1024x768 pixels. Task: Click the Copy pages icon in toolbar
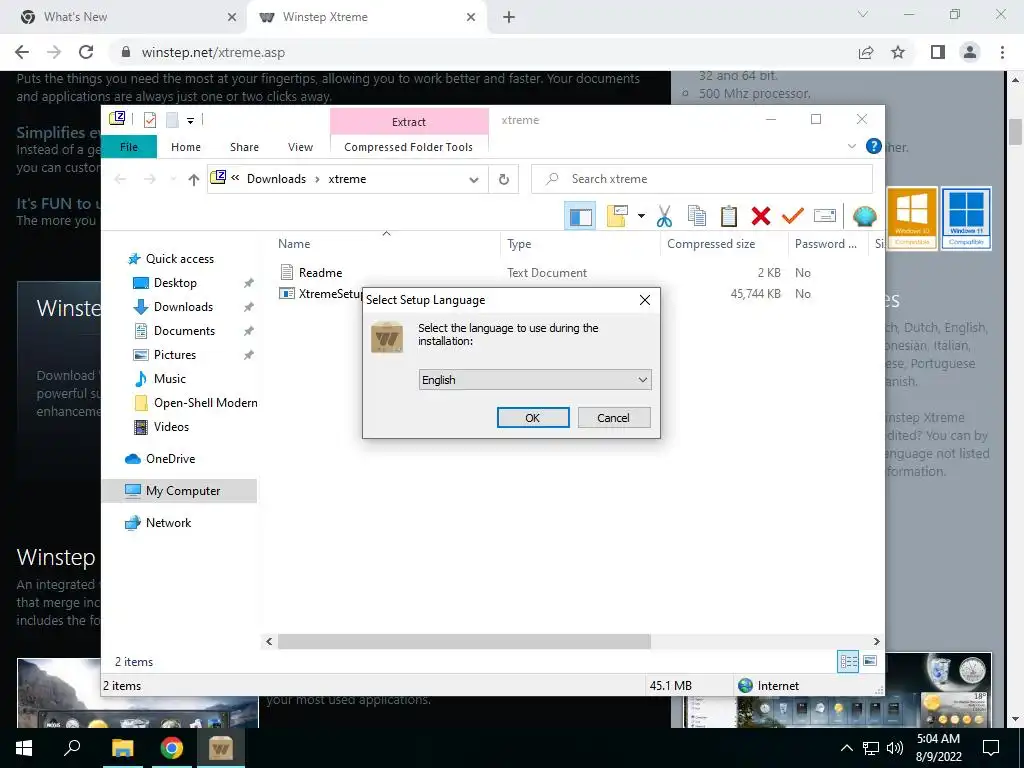click(697, 216)
